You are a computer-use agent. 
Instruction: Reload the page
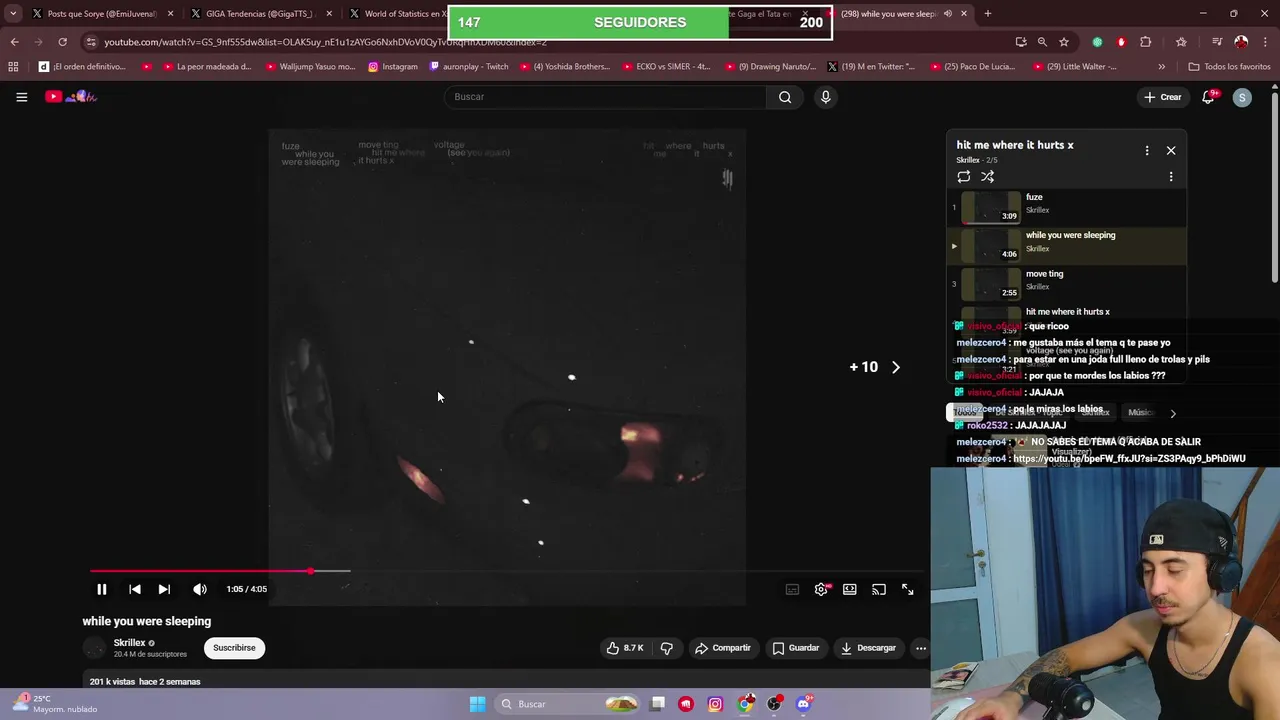click(x=62, y=42)
